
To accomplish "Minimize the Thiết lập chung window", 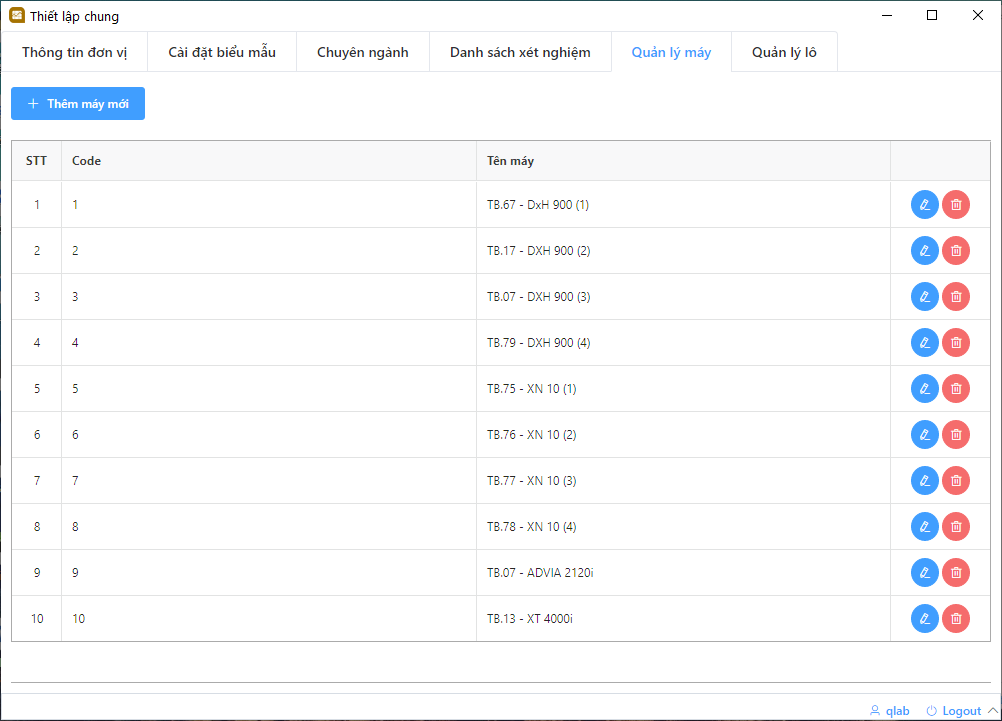I will [887, 15].
